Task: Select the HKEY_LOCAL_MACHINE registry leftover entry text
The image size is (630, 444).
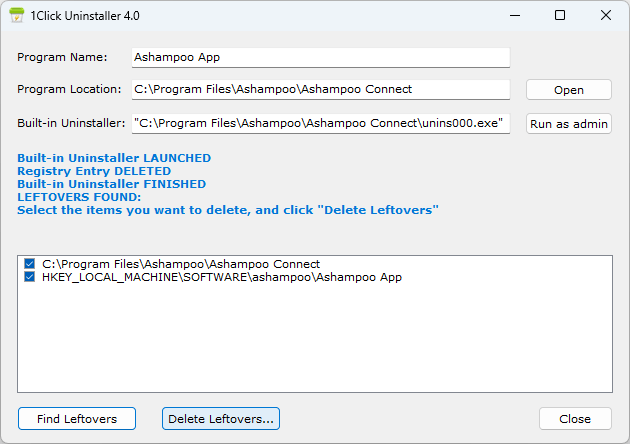Action: tap(222, 277)
